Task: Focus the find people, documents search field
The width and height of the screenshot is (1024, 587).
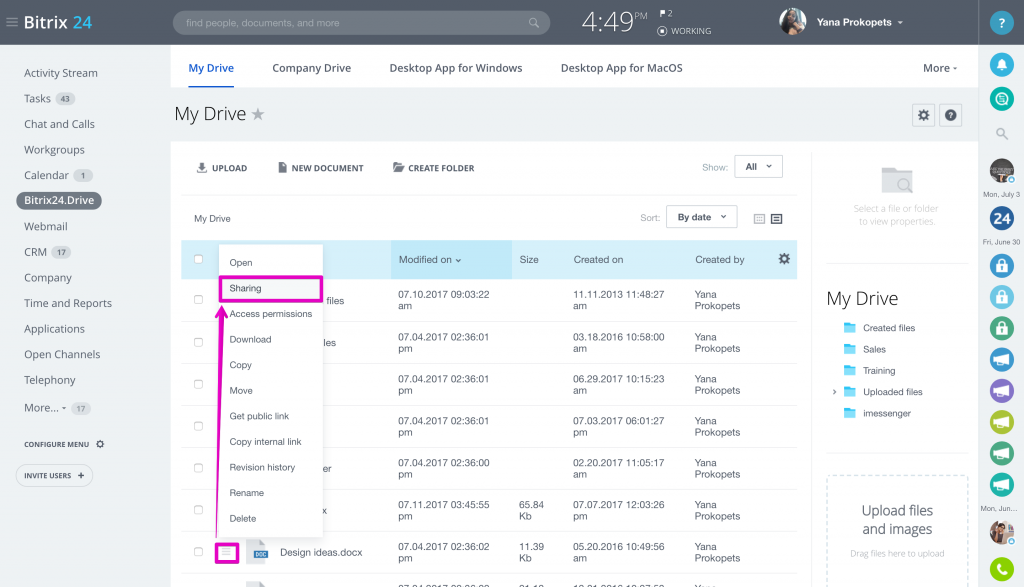Action: (361, 23)
